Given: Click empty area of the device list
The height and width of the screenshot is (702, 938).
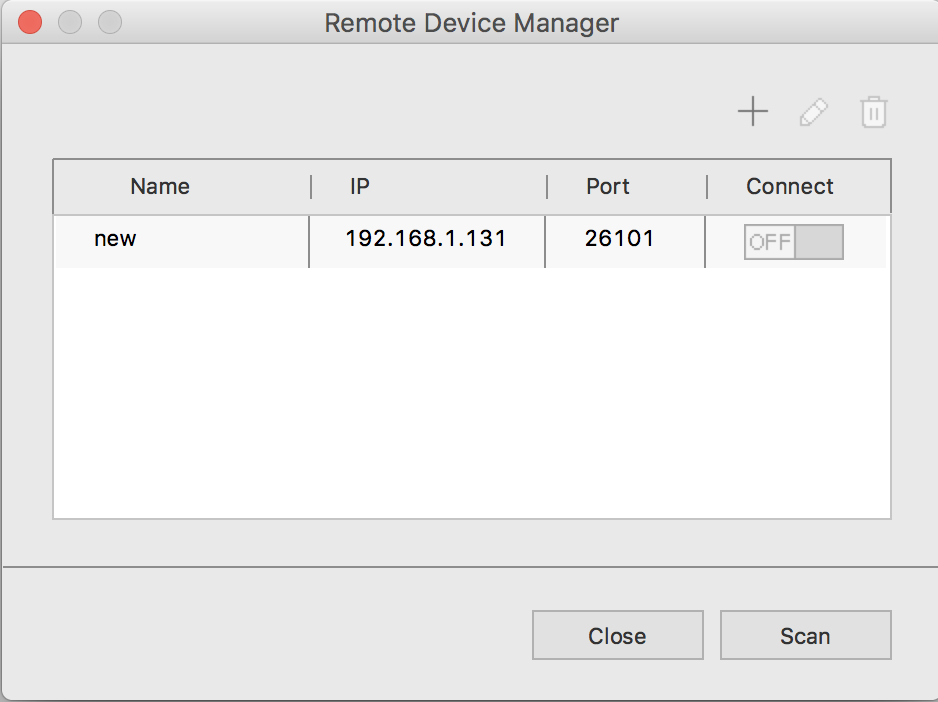Looking at the screenshot, I should tap(470, 400).
